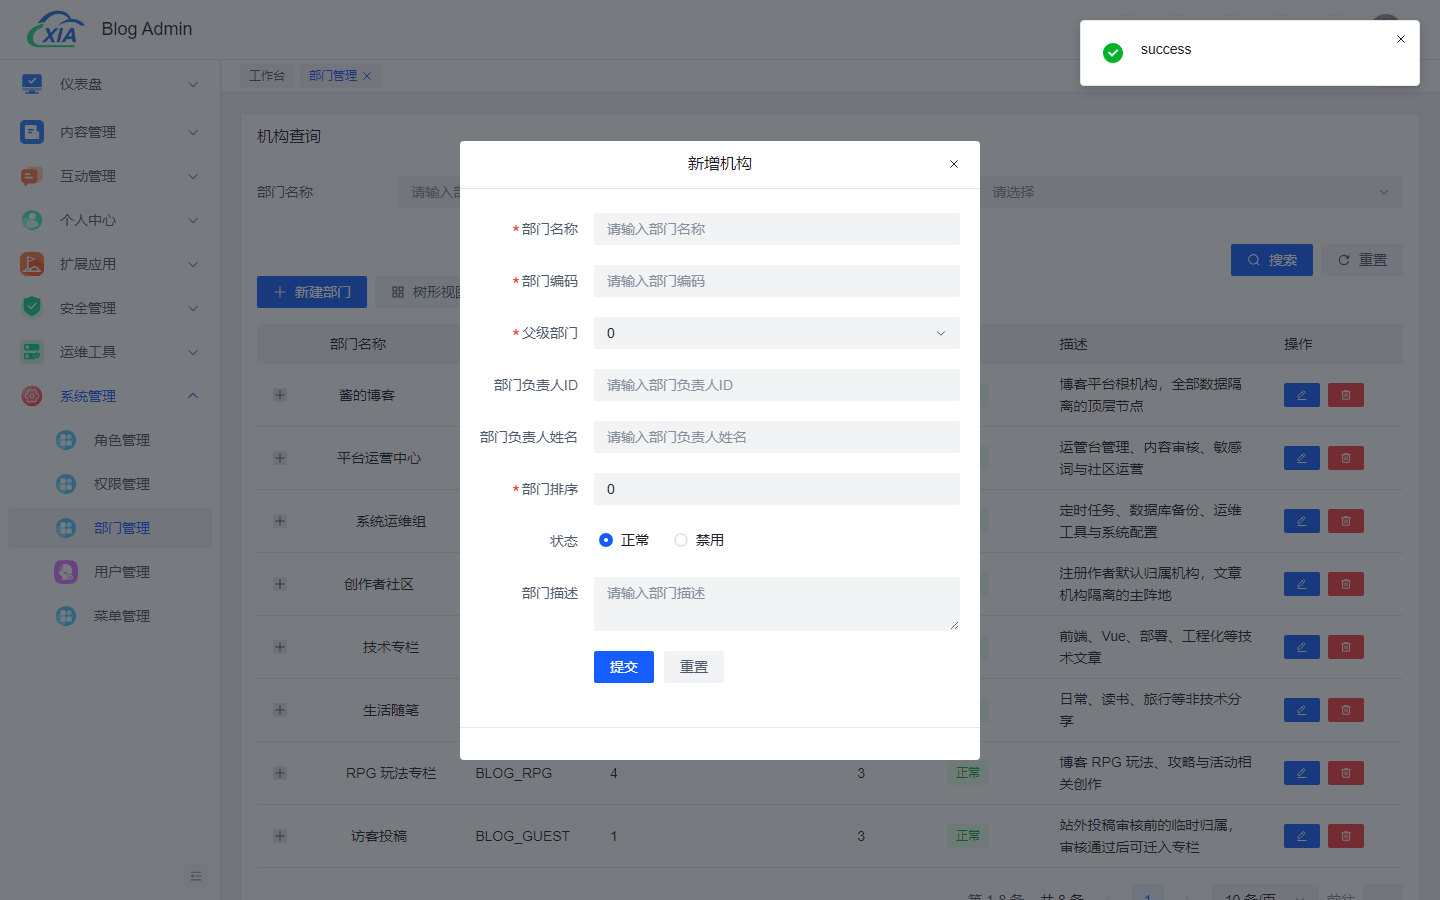Click the 搜索 search button
1440x900 pixels.
(x=1272, y=260)
